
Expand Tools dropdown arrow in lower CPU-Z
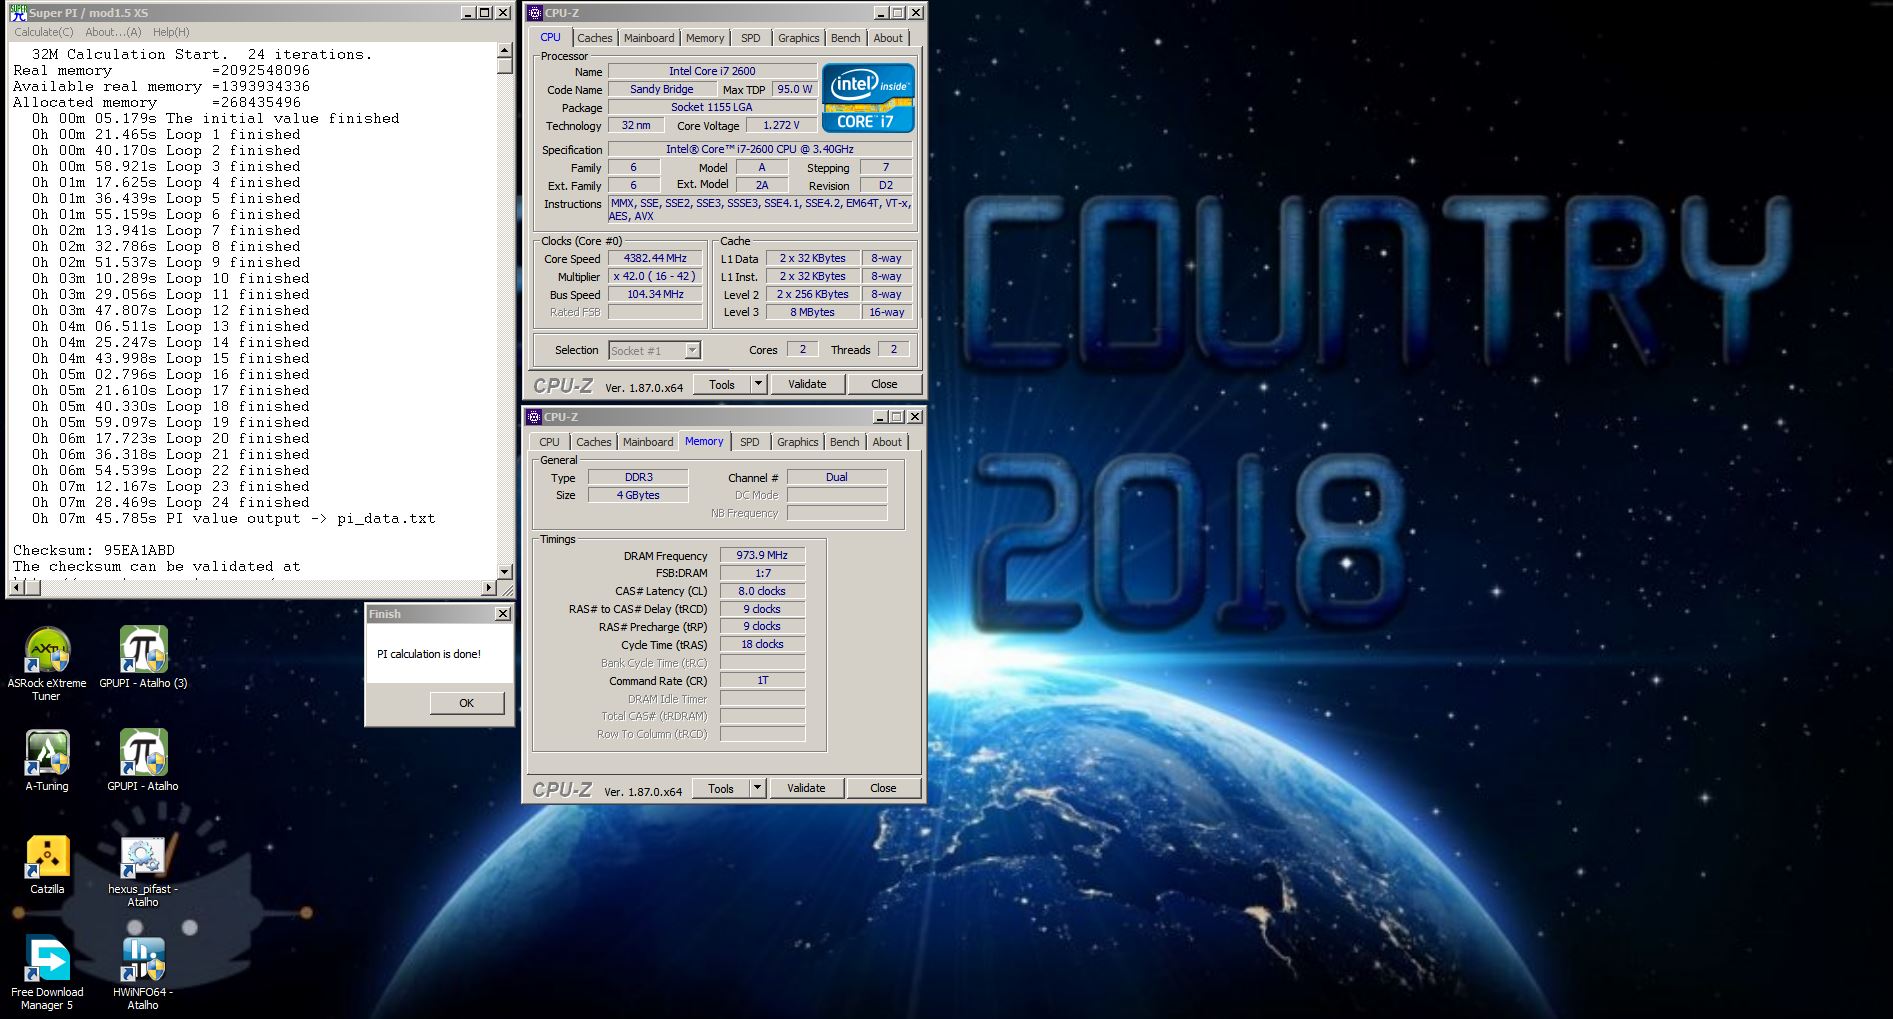click(x=756, y=788)
